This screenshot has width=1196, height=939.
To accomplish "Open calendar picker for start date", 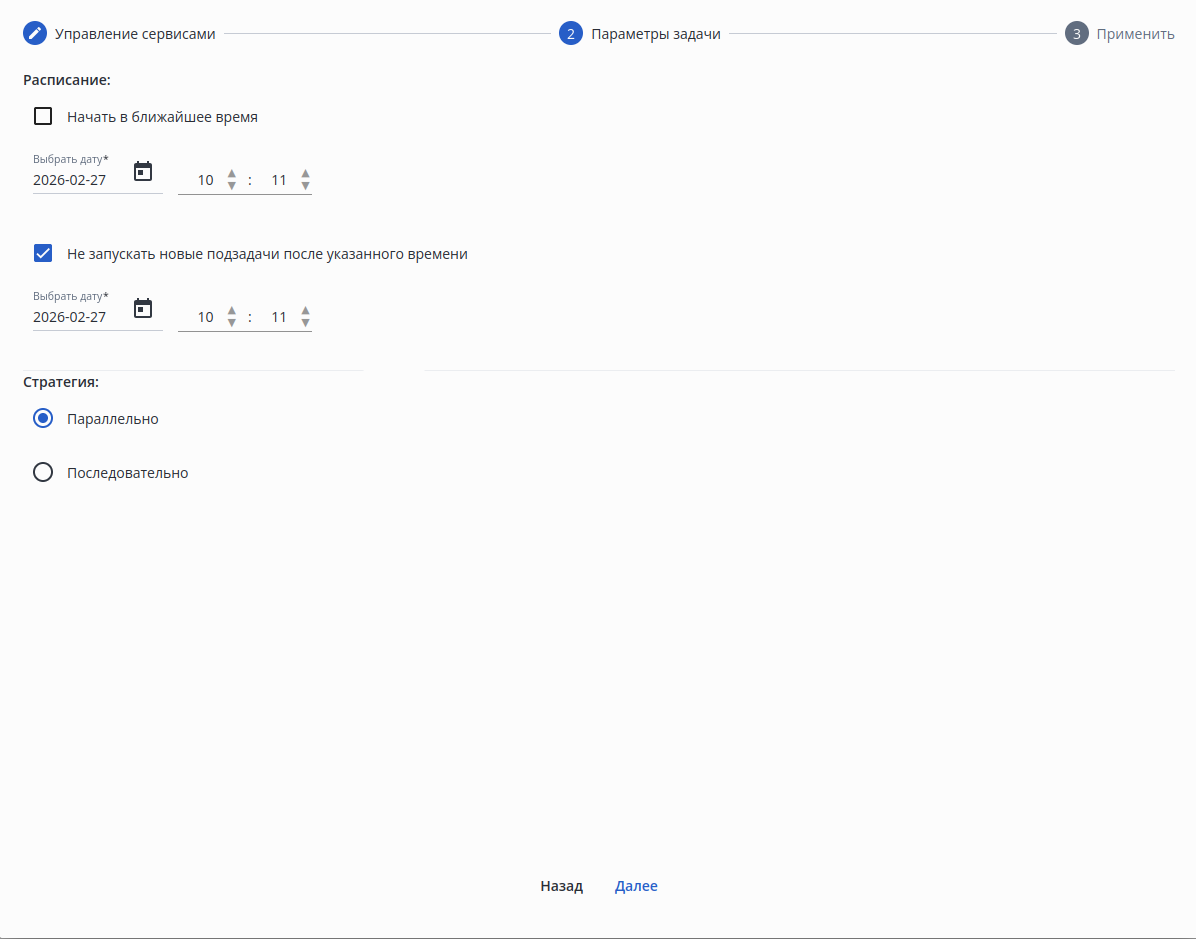I will (143, 172).
